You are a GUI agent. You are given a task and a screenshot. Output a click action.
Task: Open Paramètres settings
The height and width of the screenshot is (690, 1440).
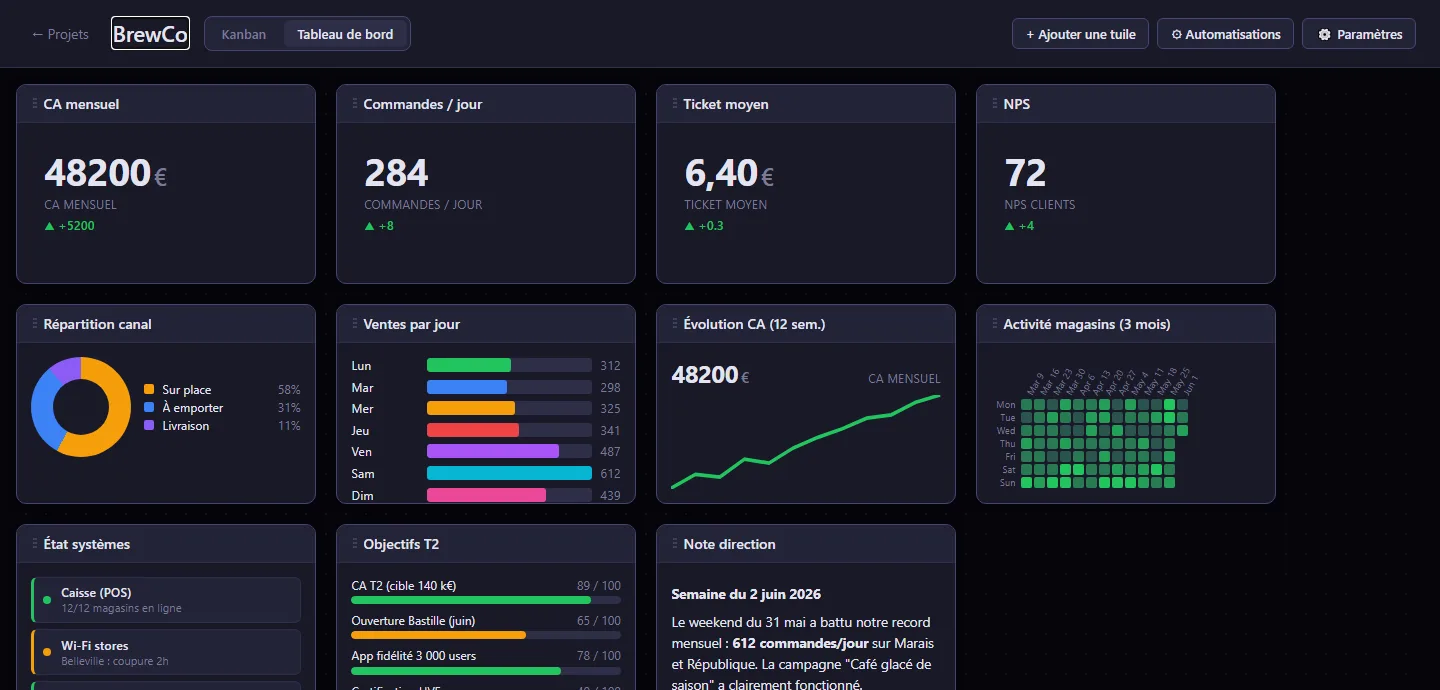pyautogui.click(x=1359, y=34)
